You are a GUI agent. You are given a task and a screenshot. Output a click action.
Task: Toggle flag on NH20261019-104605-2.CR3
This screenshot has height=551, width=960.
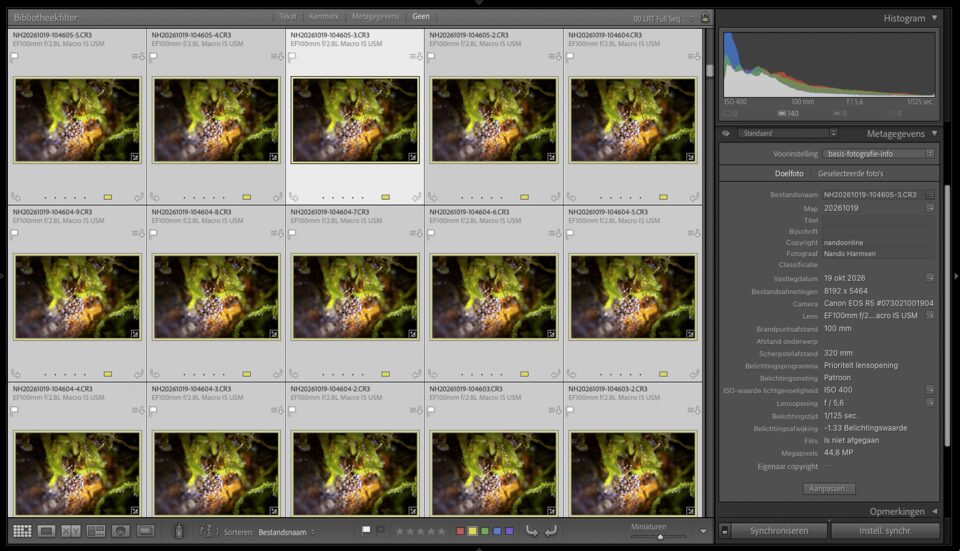coord(431,56)
